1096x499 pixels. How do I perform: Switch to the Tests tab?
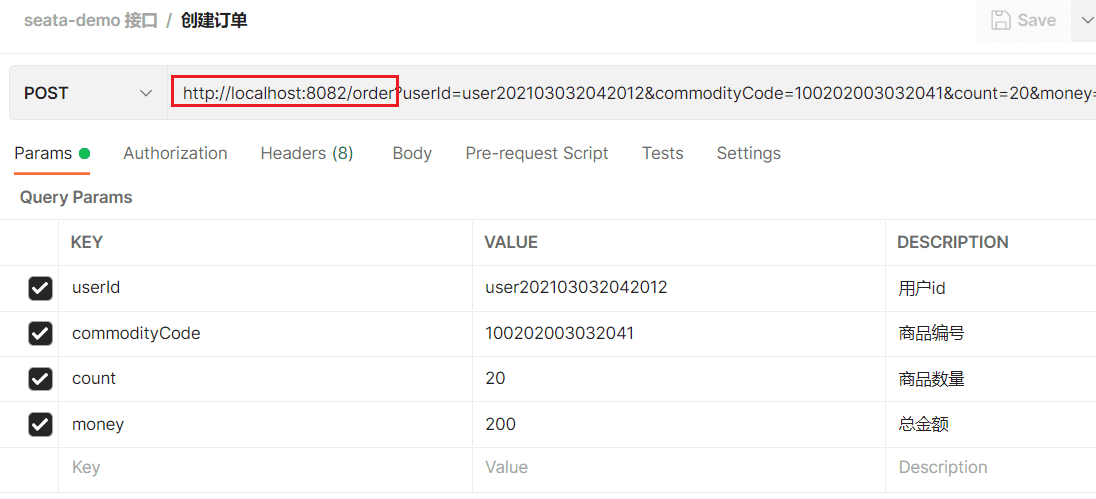pyautogui.click(x=662, y=153)
